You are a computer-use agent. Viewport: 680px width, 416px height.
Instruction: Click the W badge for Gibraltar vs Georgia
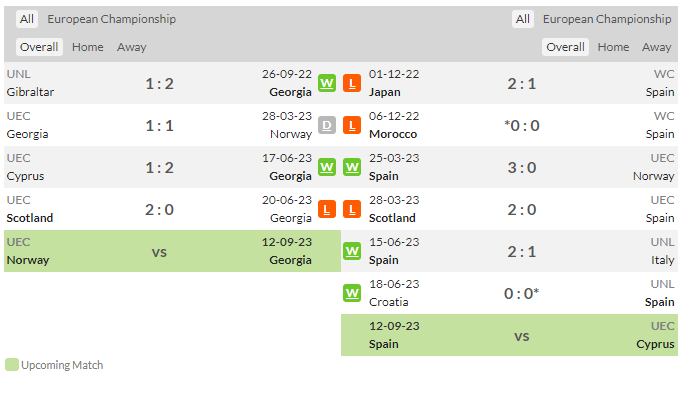(x=327, y=83)
